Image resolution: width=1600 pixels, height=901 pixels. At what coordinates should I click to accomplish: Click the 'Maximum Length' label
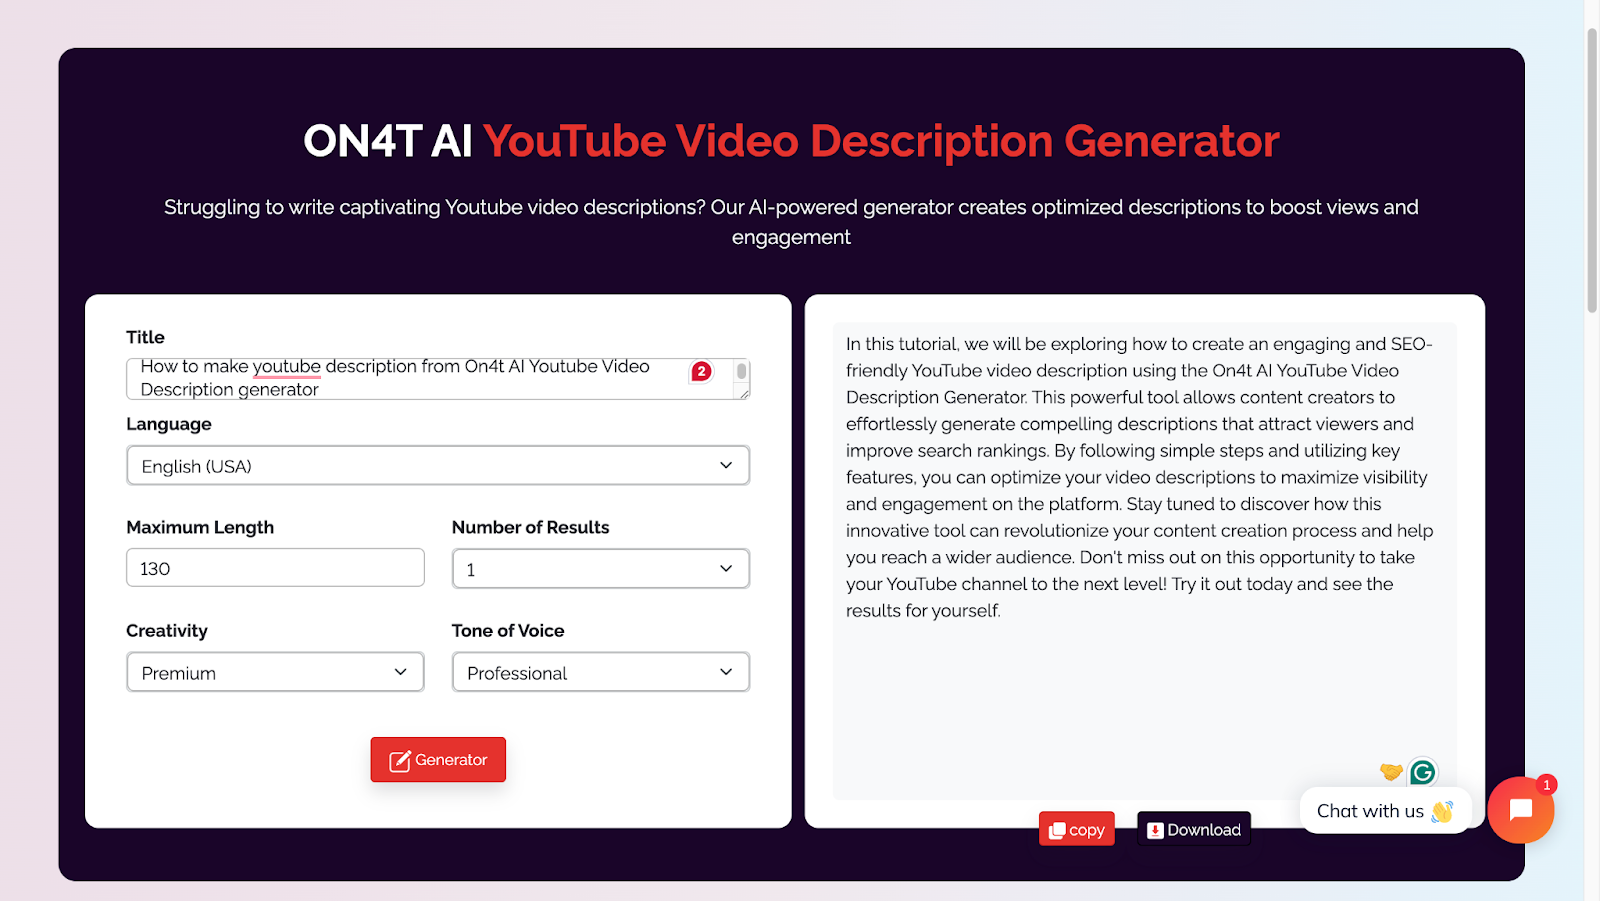tap(200, 527)
